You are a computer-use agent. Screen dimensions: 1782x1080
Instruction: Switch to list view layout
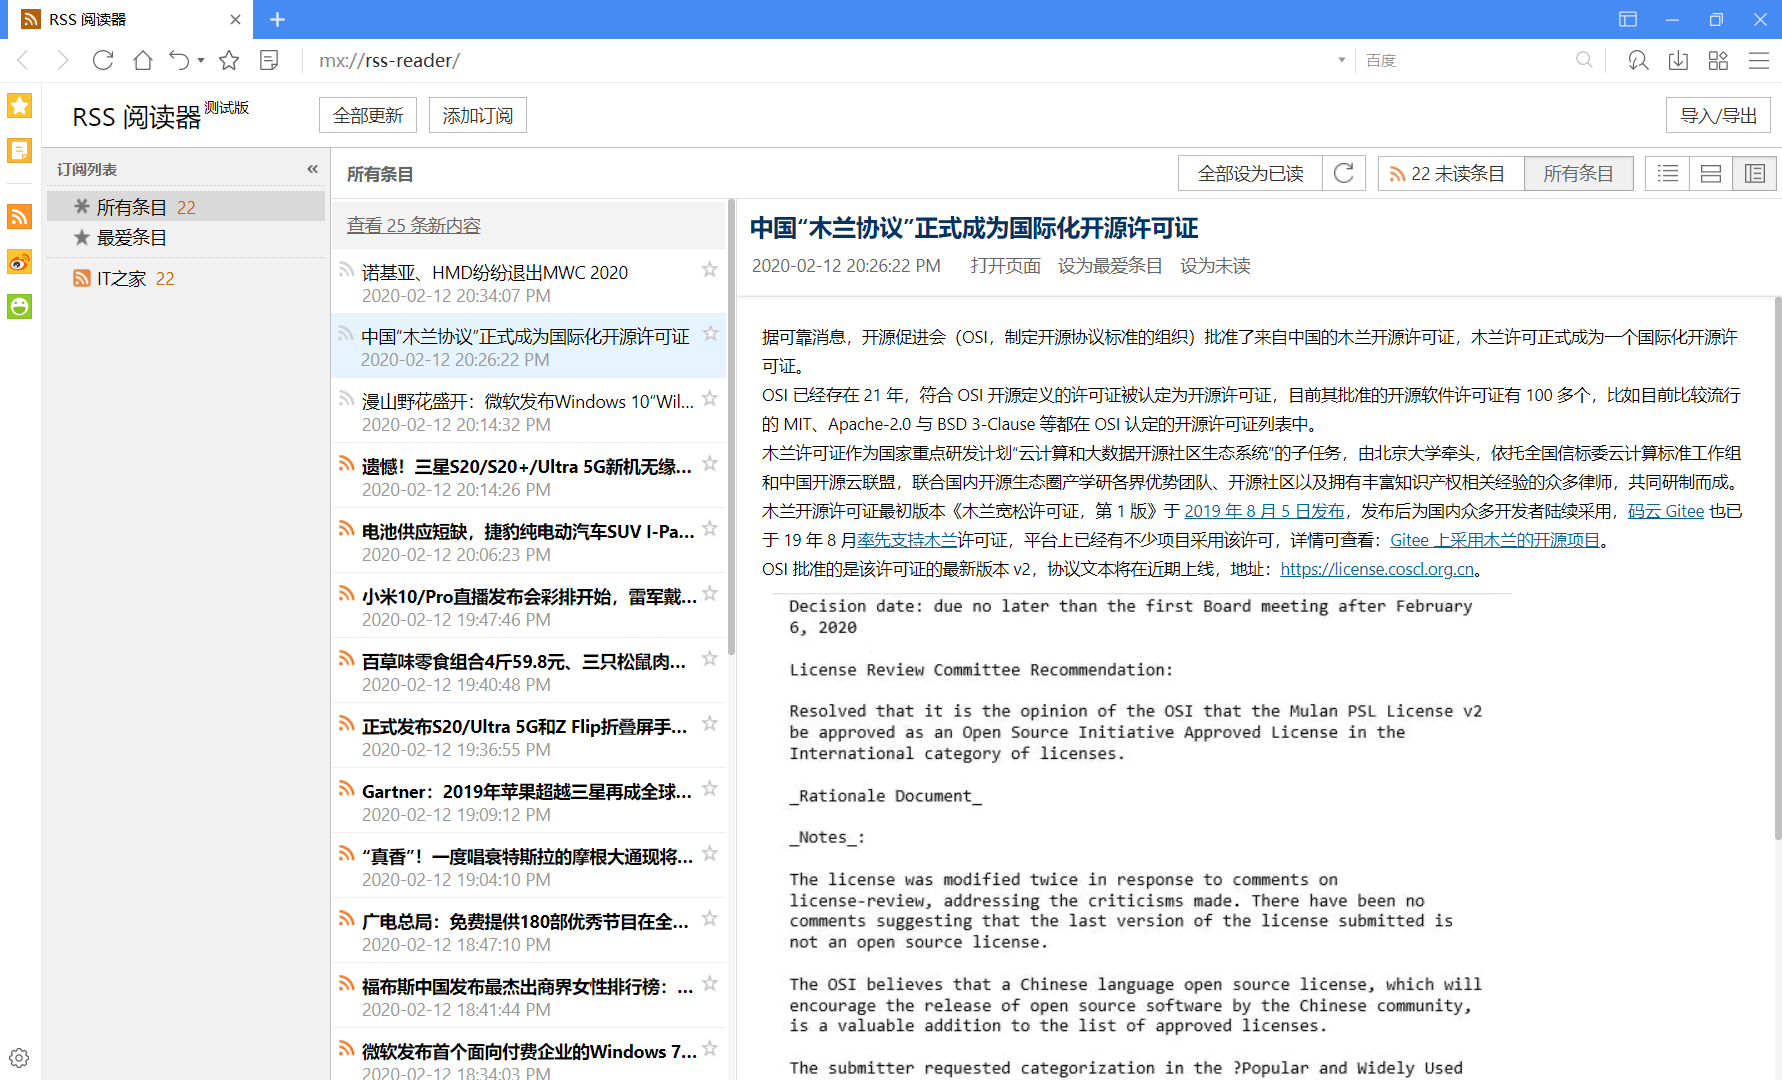1667,173
